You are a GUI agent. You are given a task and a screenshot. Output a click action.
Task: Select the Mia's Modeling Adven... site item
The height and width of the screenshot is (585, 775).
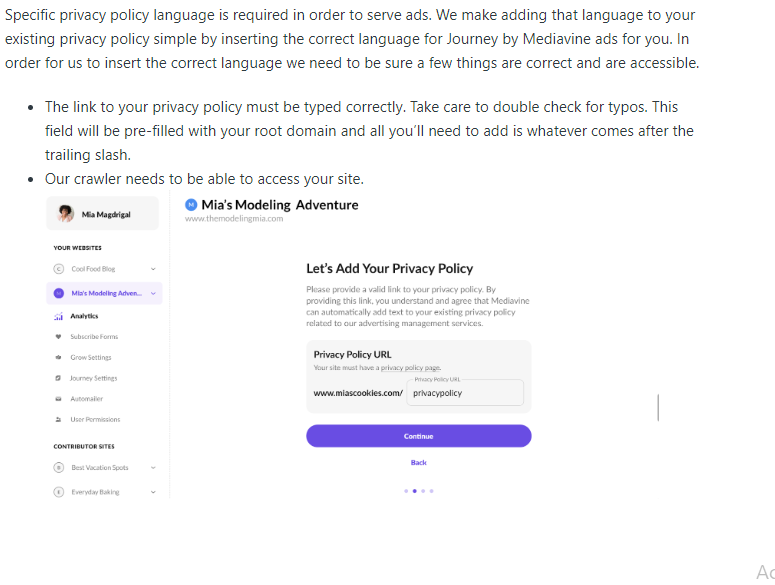pyautogui.click(x=106, y=293)
